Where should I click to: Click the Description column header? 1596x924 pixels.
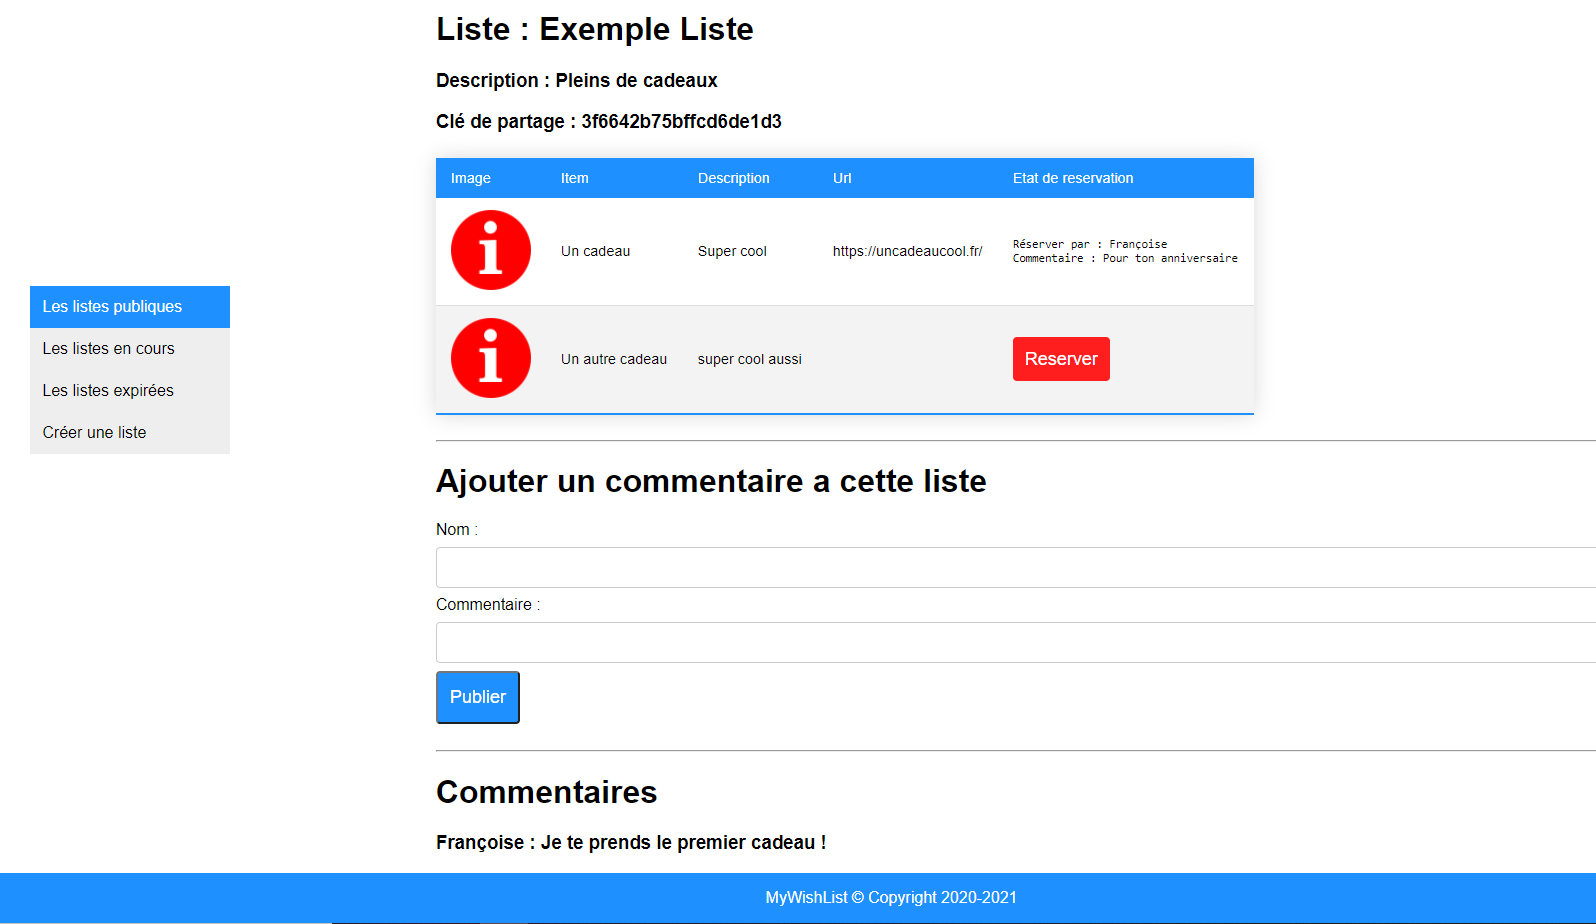point(733,178)
